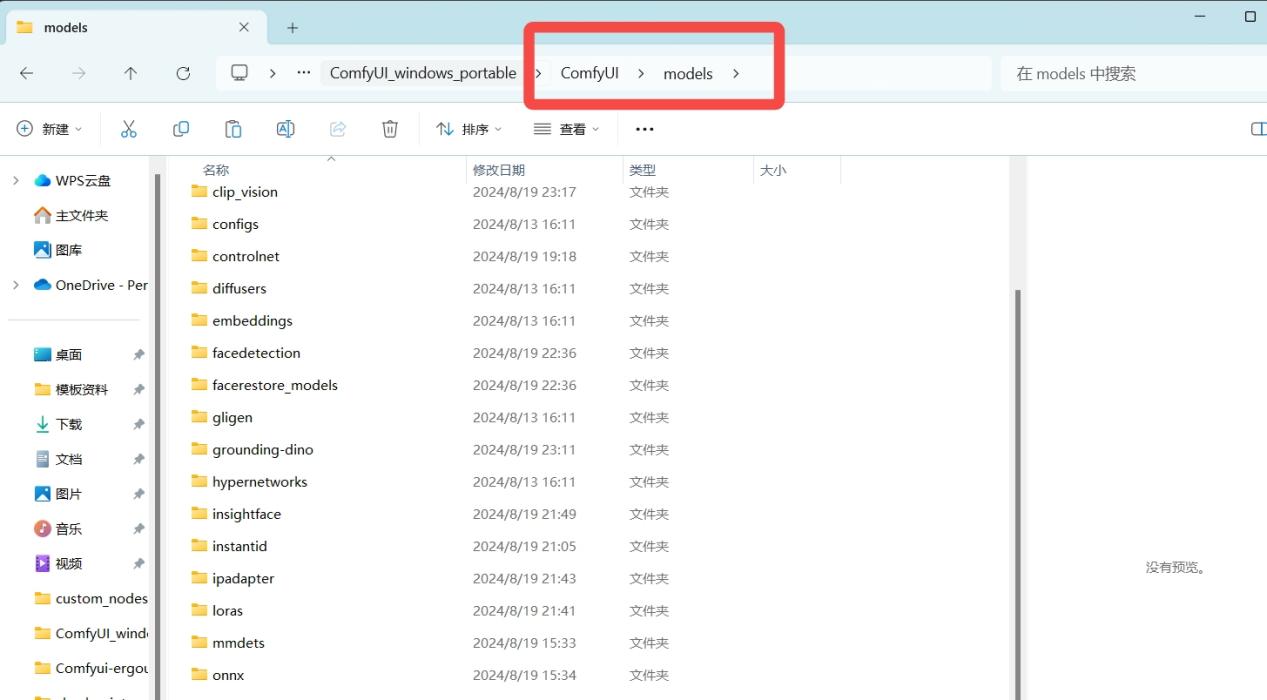This screenshot has height=700, width=1267.
Task: Open 音乐 in quick access
Action: pyautogui.click(x=69, y=529)
